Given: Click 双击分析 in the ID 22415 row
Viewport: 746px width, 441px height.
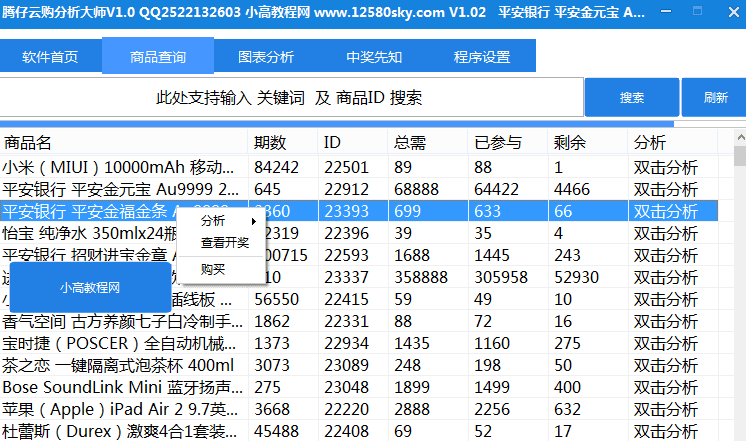Looking at the screenshot, I should tap(666, 299).
